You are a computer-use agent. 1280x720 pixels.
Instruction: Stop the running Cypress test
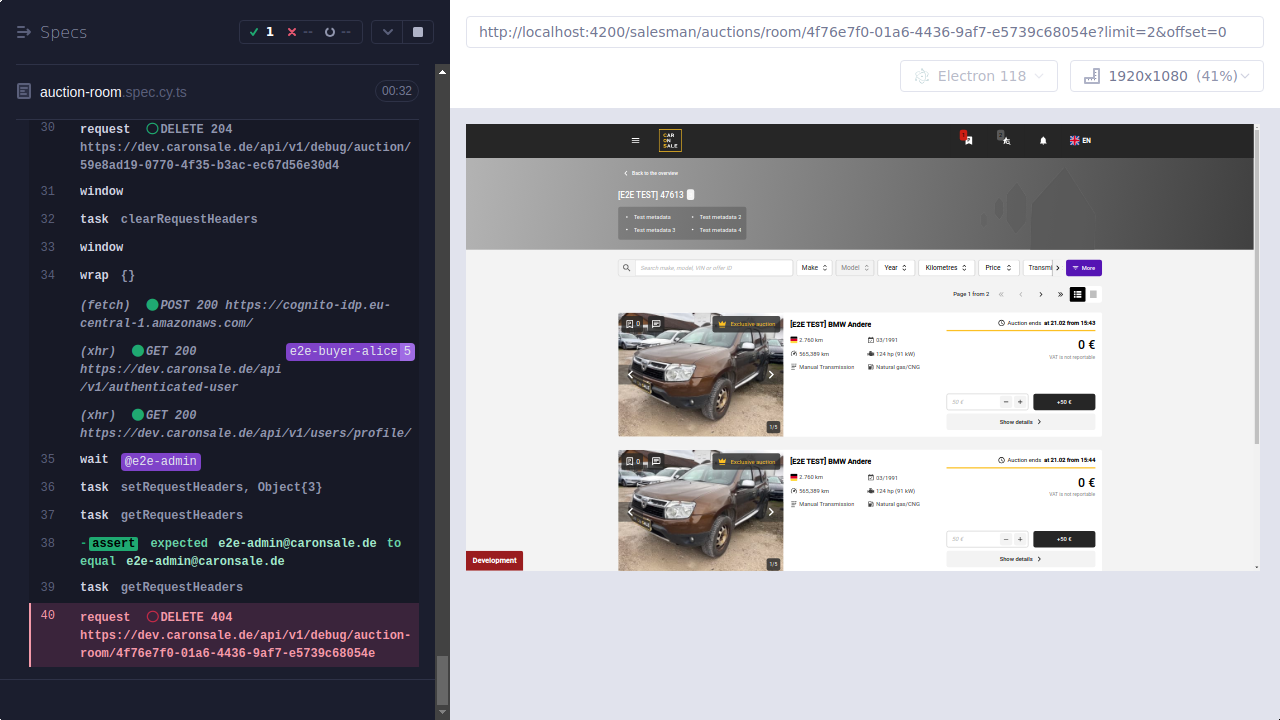pyautogui.click(x=417, y=31)
